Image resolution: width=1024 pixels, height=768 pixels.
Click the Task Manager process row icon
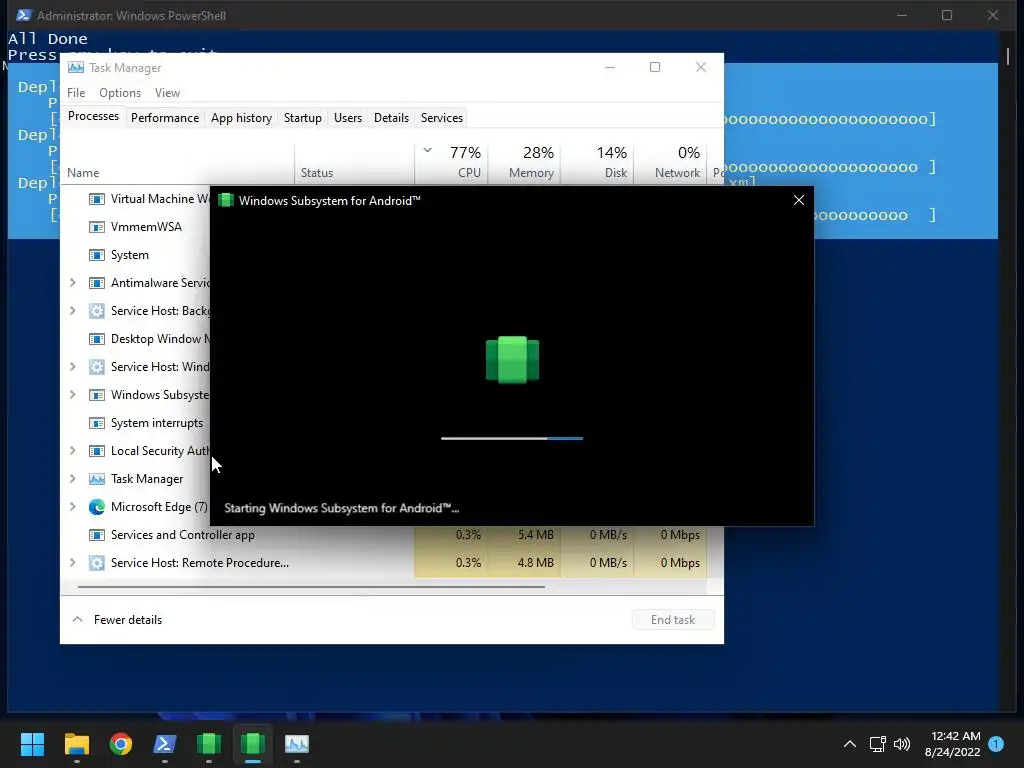click(x=97, y=479)
